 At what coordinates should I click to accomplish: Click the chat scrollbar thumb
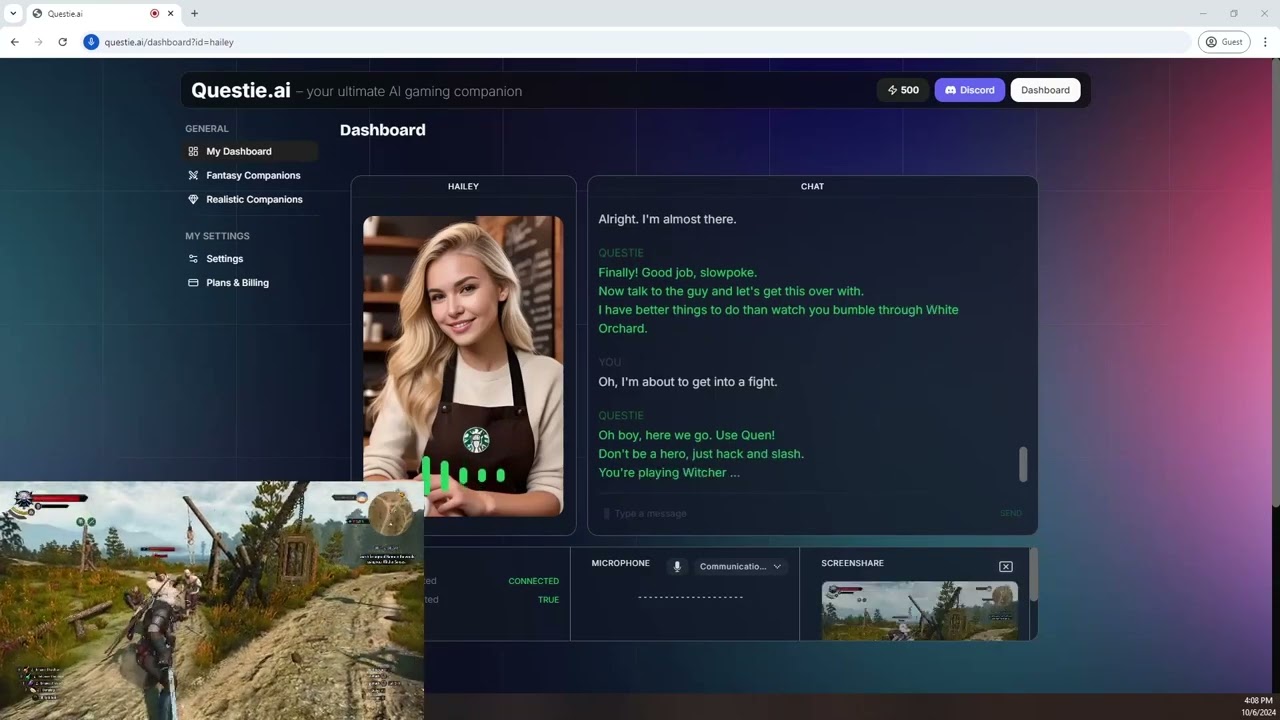click(1023, 463)
